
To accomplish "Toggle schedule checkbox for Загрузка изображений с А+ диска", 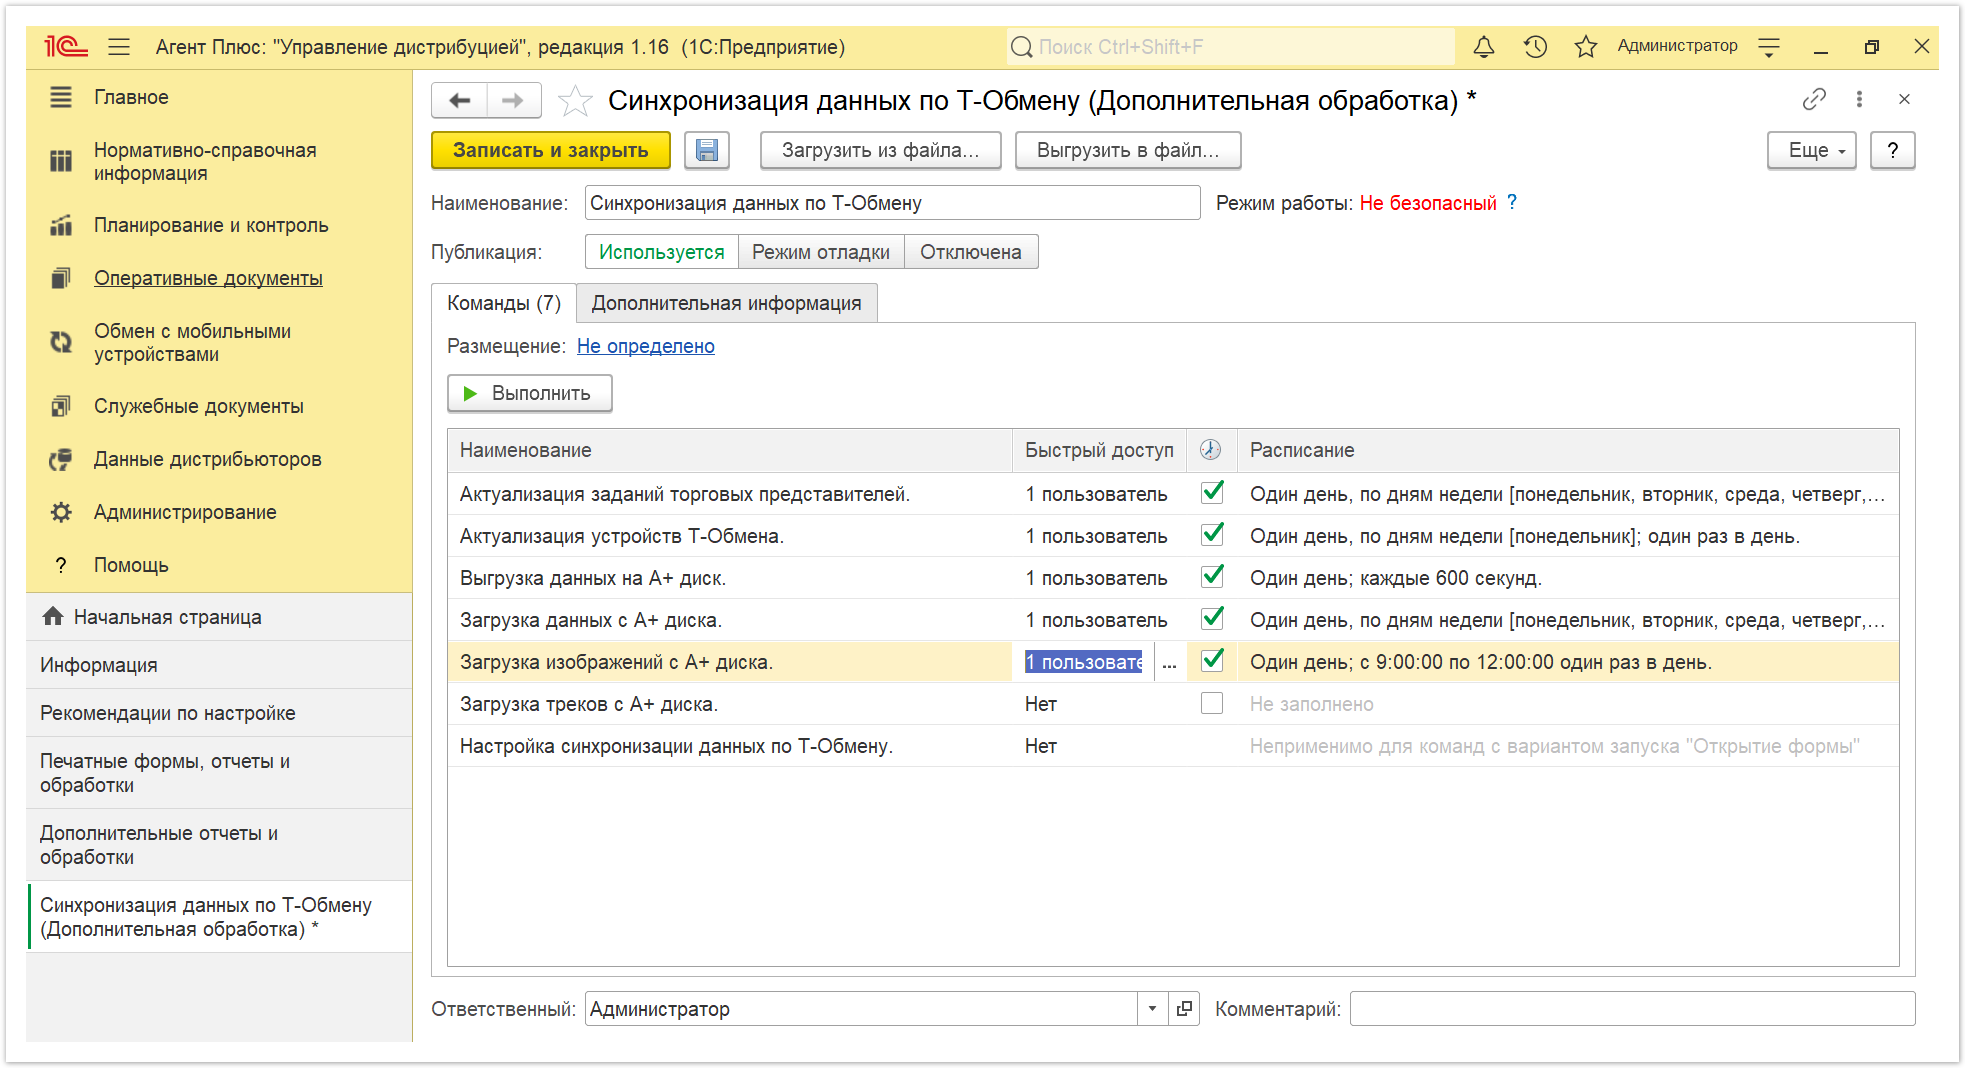I will point(1212,660).
